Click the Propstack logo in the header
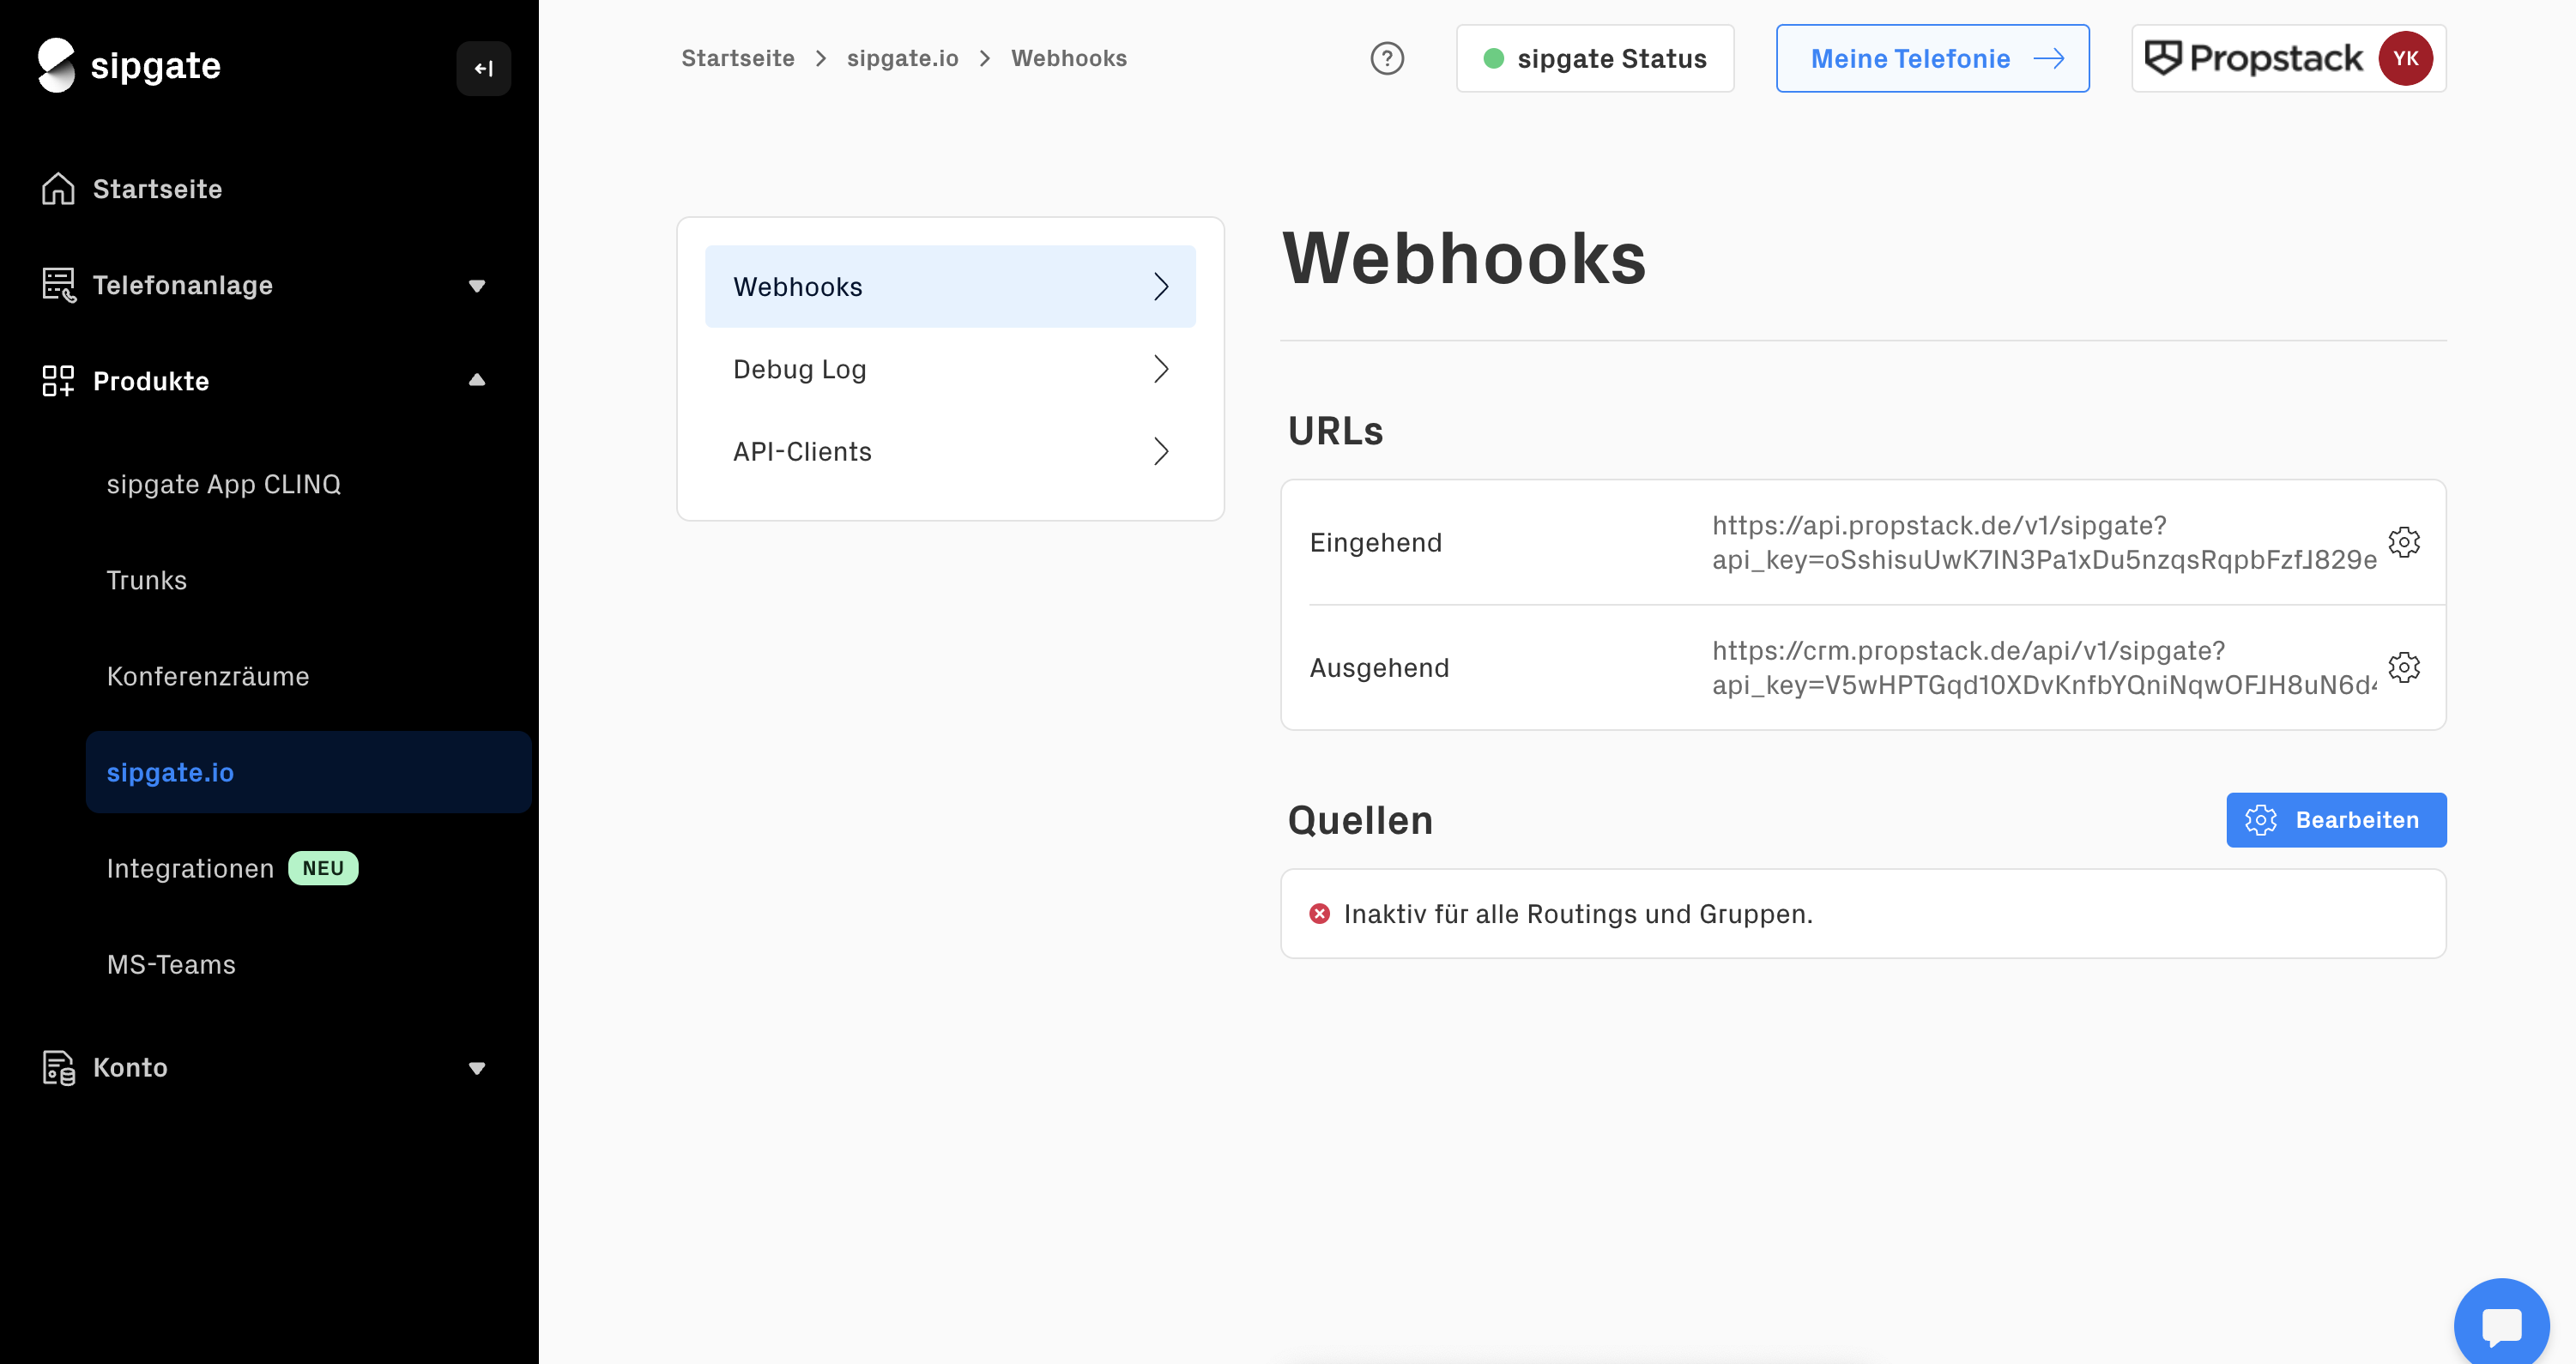The image size is (2576, 1364). tap(2254, 58)
